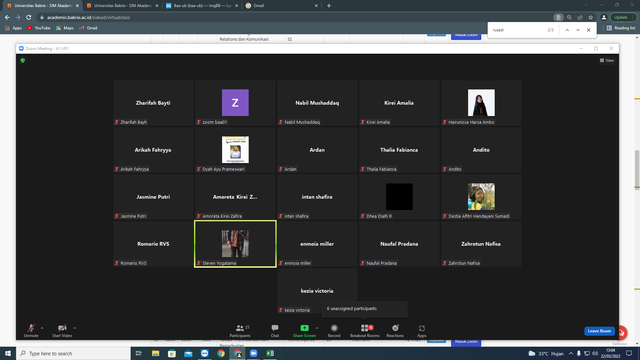Close the find-in-page bar
This screenshot has width=640, height=360.
[x=589, y=30]
